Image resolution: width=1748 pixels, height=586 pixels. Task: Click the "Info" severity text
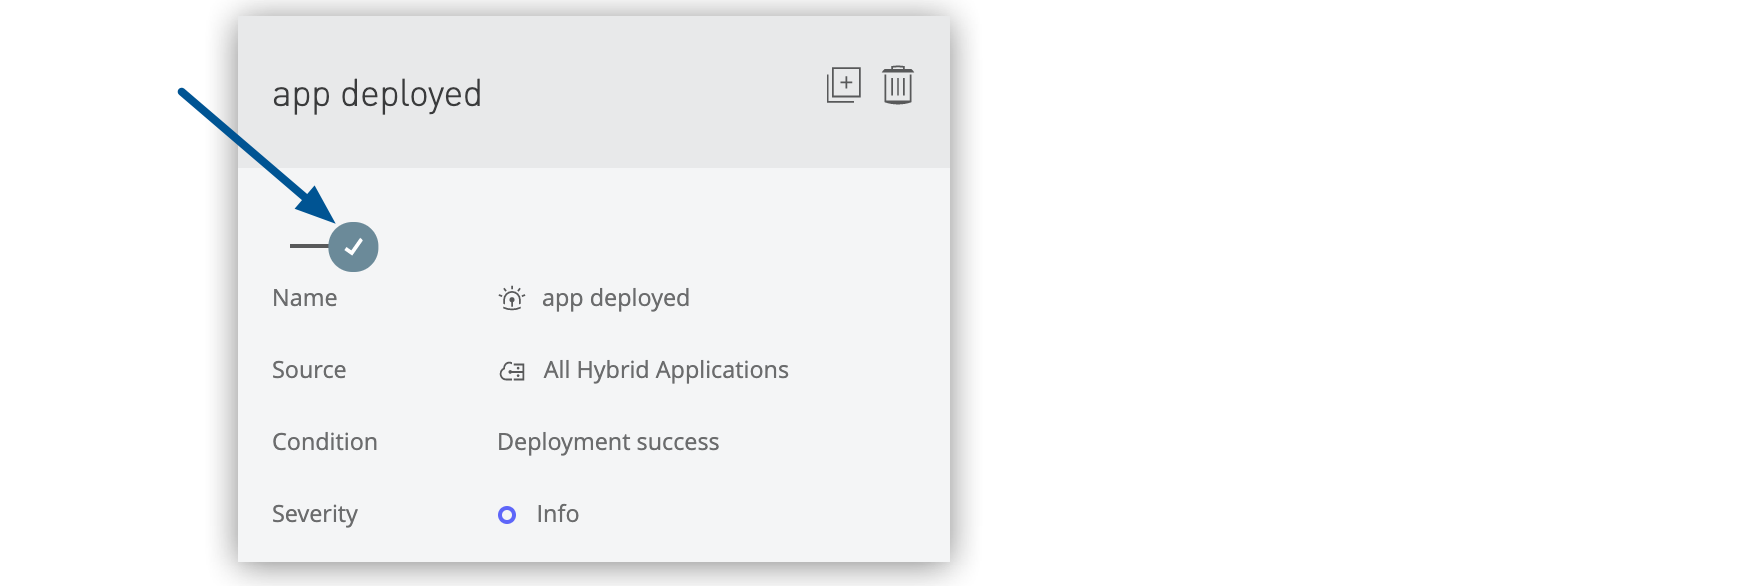pos(557,514)
